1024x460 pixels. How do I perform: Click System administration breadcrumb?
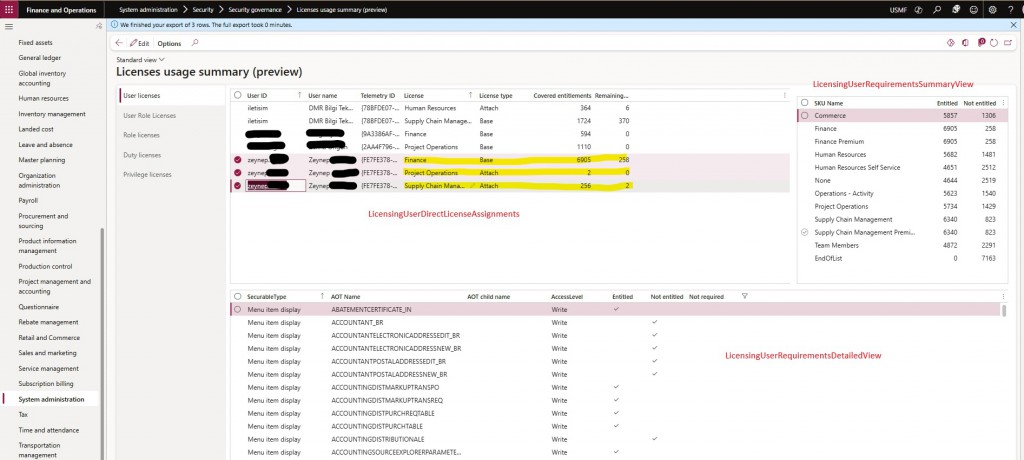[148, 10]
